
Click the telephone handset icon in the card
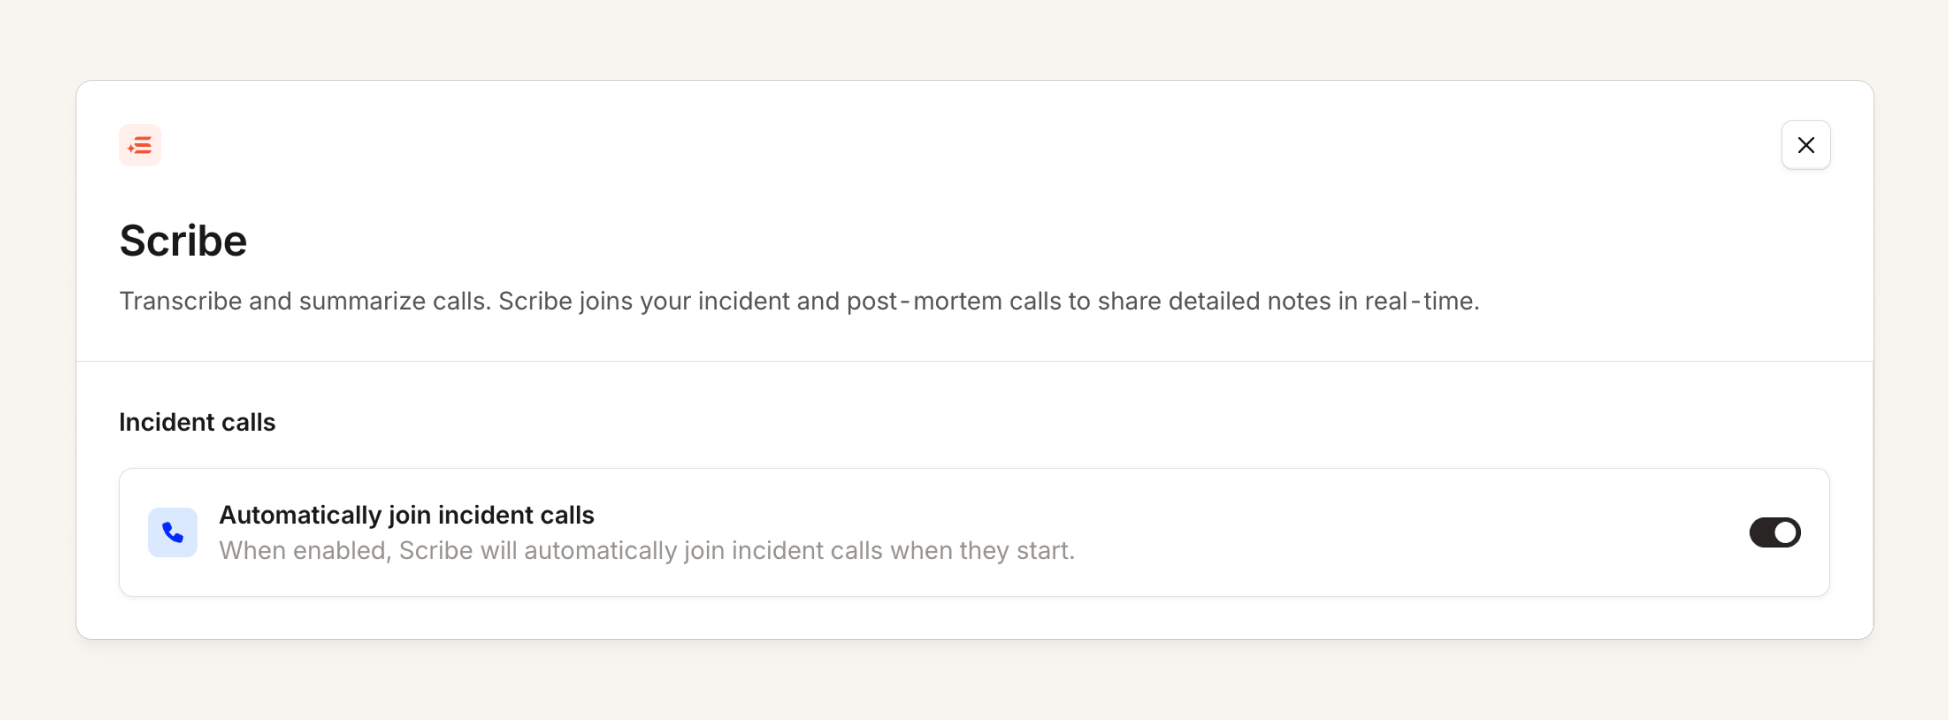coord(173,532)
